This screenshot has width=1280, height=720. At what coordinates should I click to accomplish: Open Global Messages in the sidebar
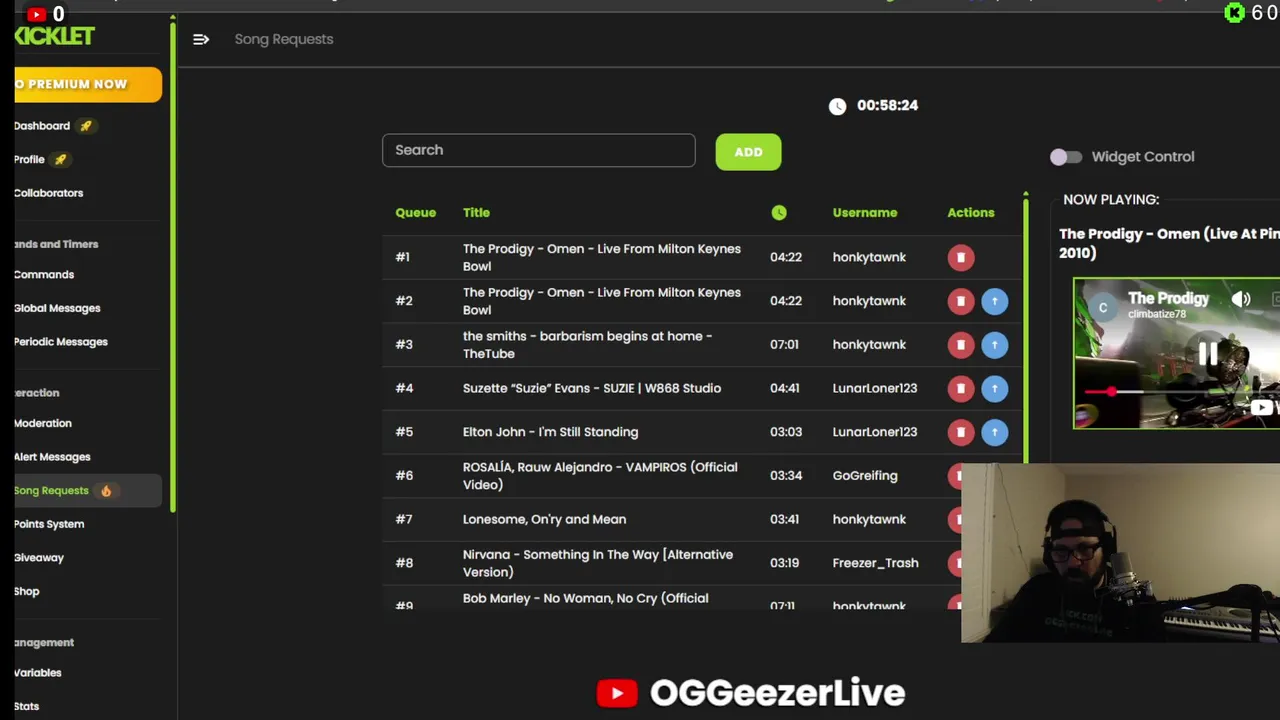click(x=57, y=308)
